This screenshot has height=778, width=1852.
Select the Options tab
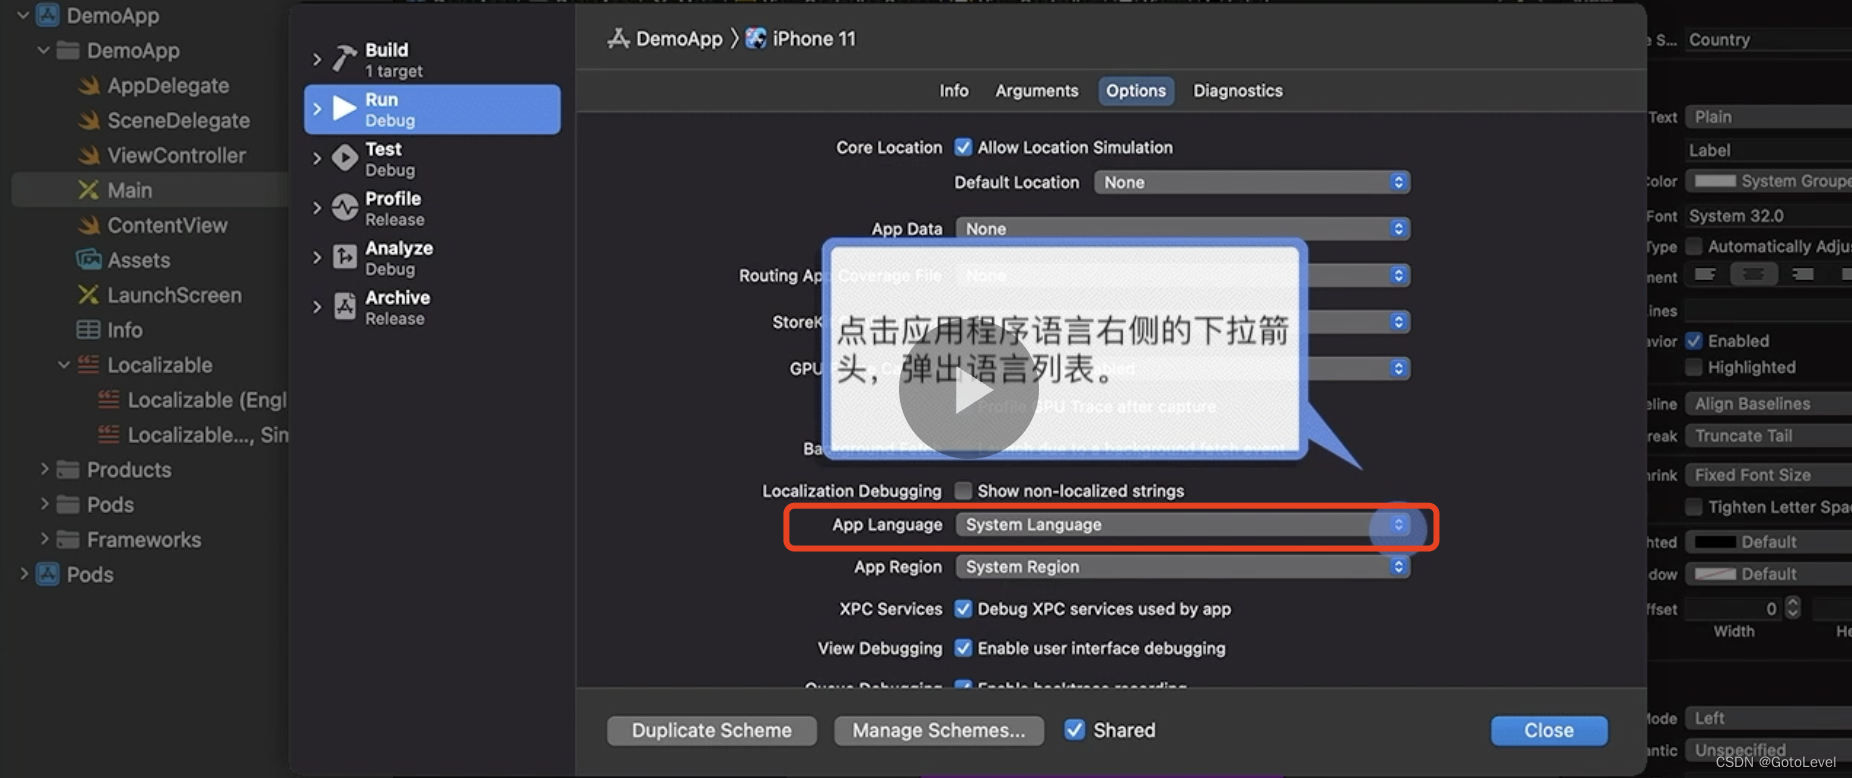click(x=1136, y=91)
